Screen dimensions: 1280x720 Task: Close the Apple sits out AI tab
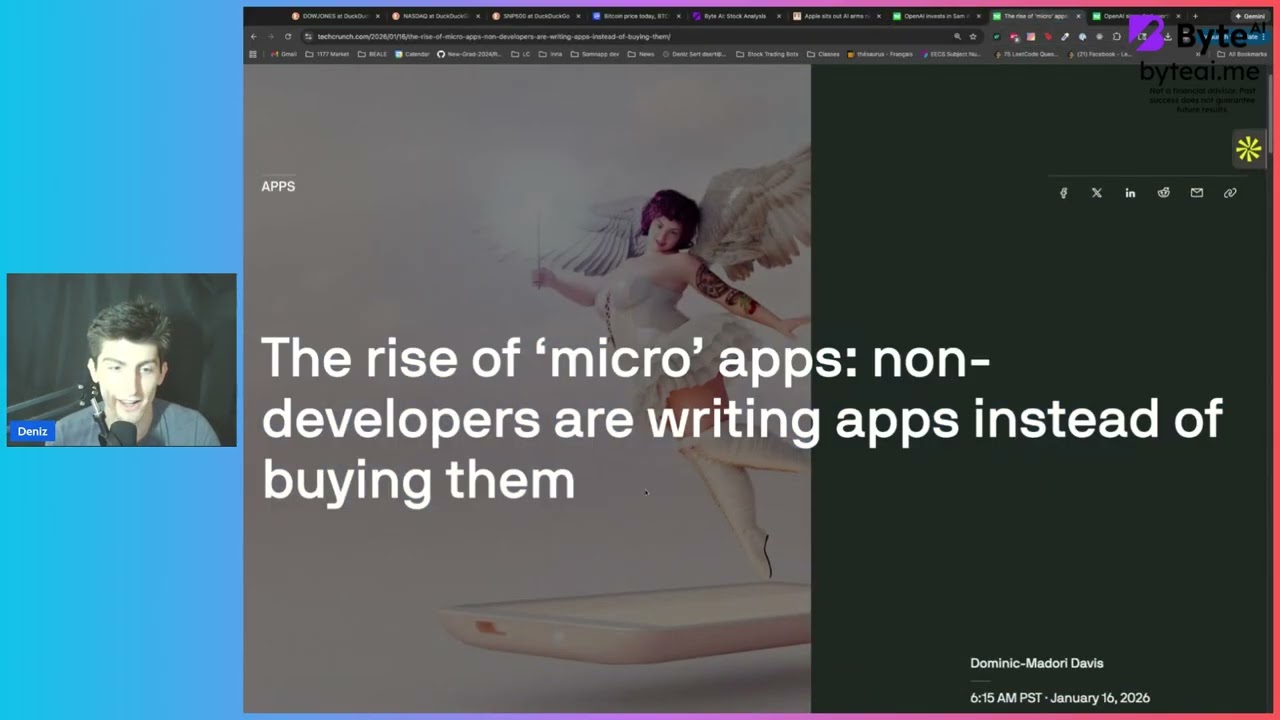coord(879,16)
